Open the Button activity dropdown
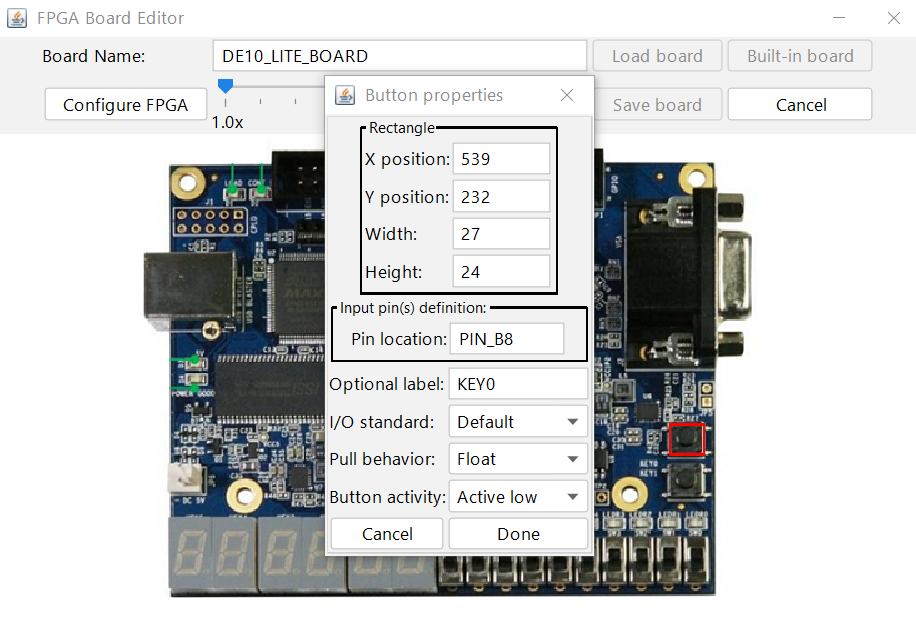The width and height of the screenshot is (916, 629). pos(518,497)
